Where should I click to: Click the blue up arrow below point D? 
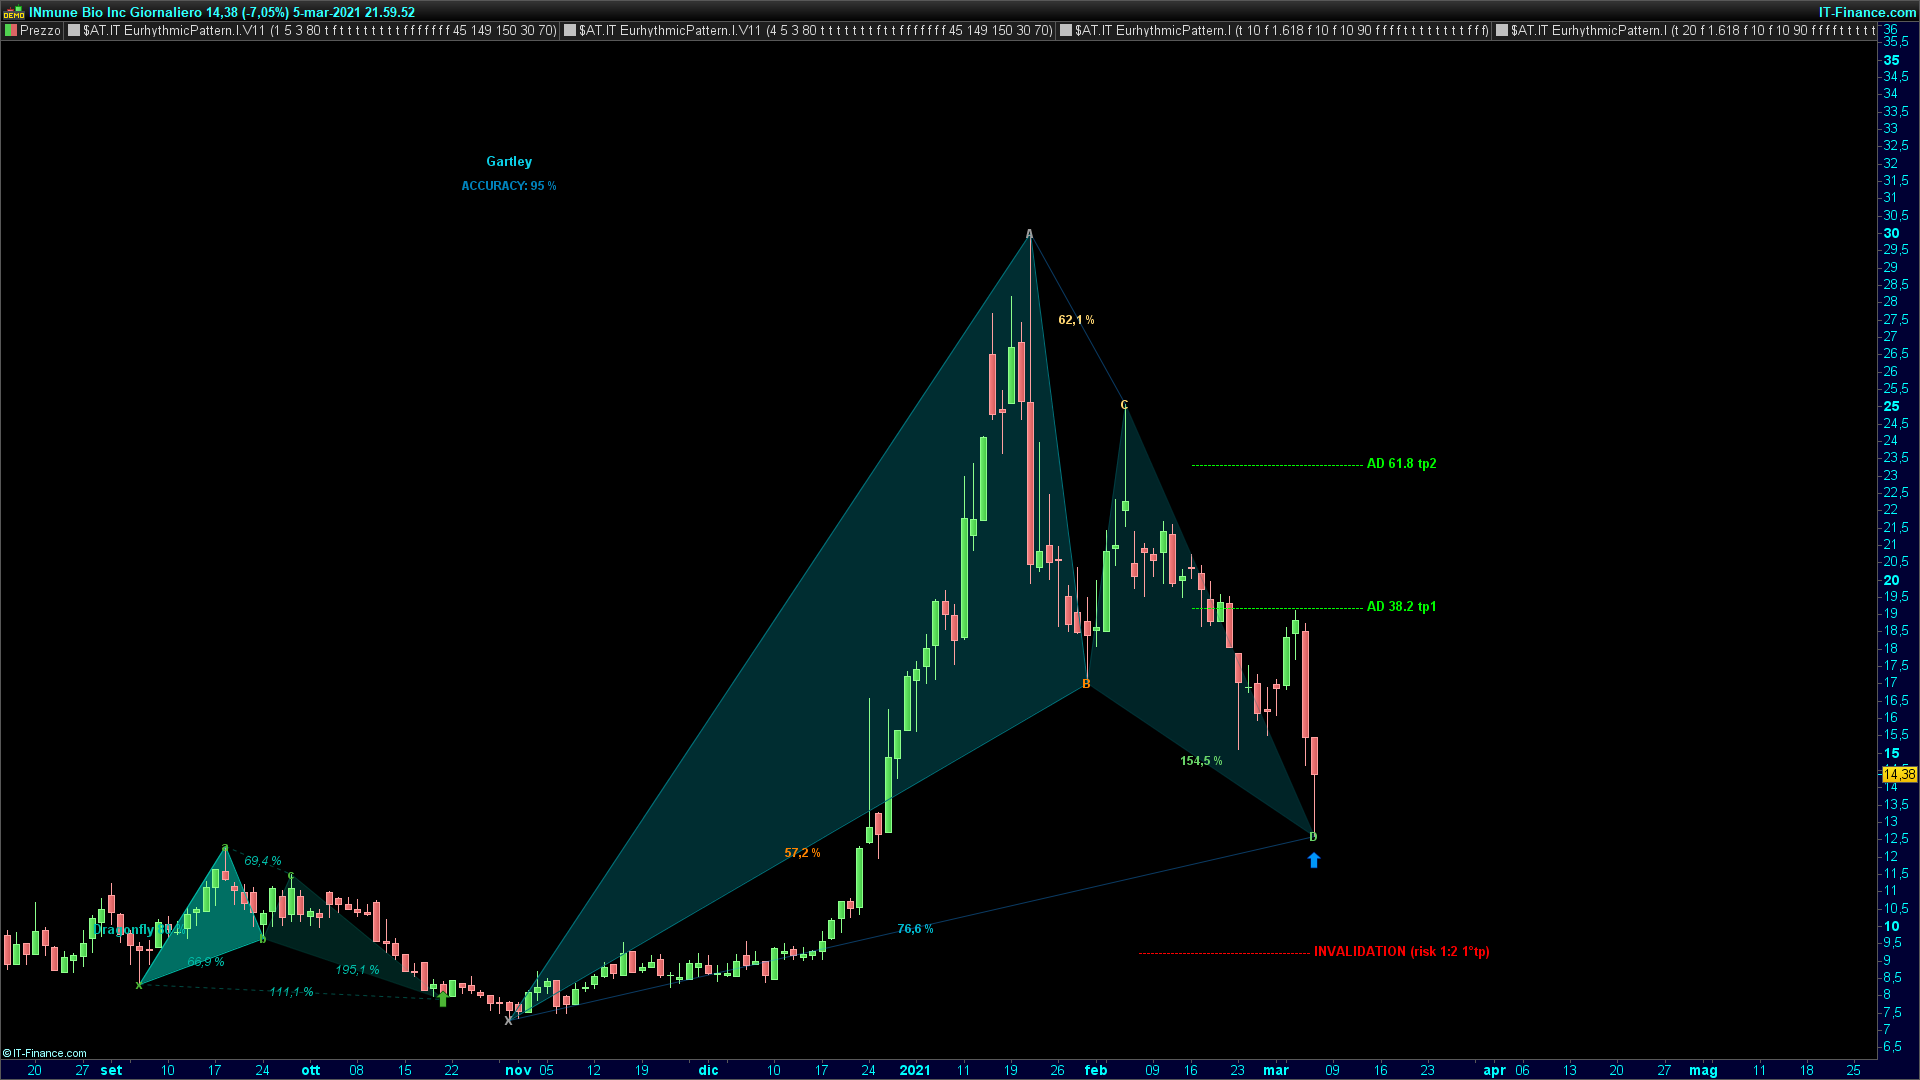(1314, 860)
